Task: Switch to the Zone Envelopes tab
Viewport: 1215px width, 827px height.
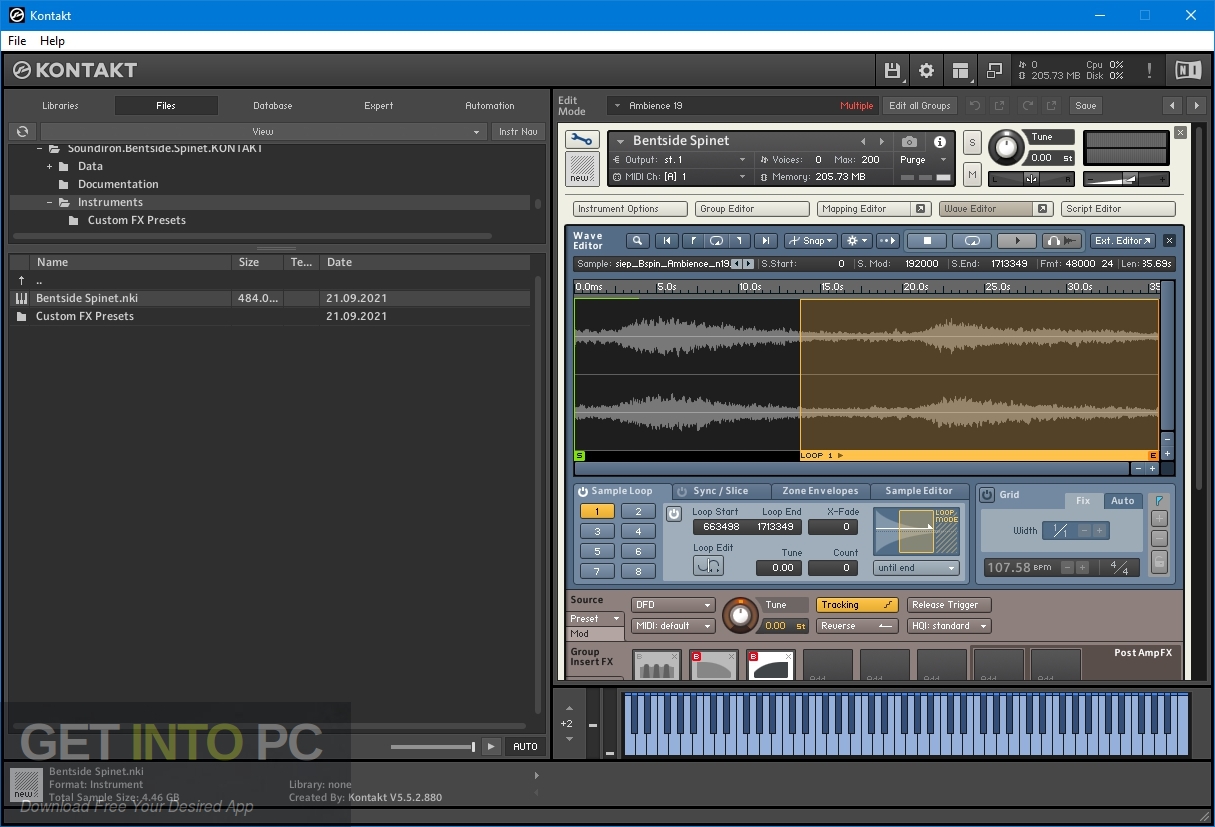Action: tap(820, 491)
